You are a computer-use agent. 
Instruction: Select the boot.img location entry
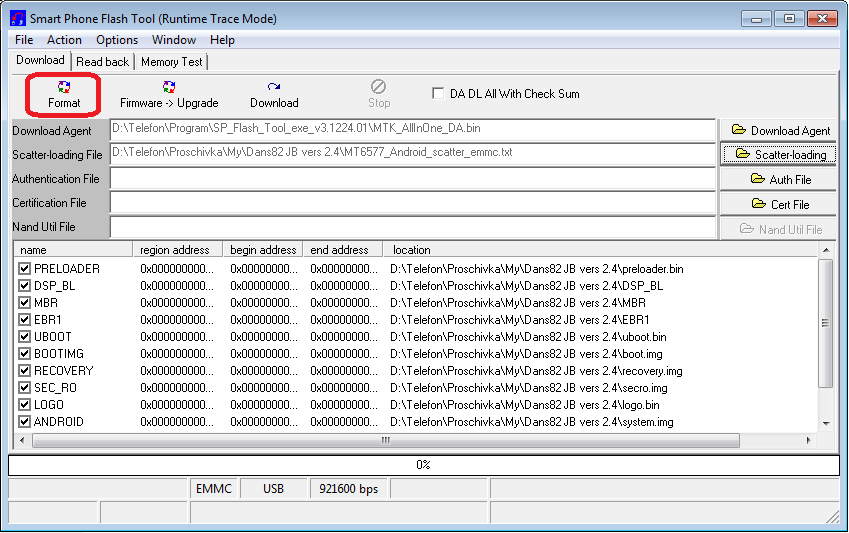tap(526, 354)
